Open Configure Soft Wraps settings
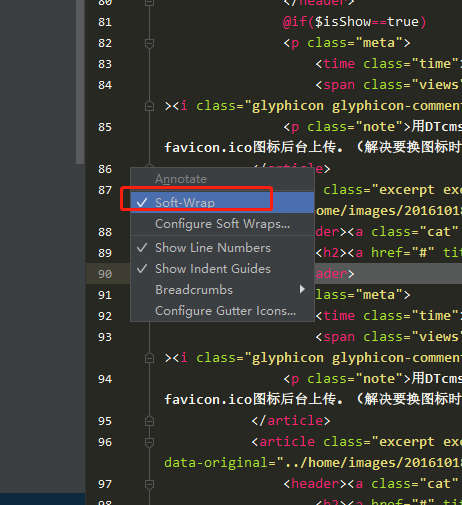462x505 pixels. (222, 224)
